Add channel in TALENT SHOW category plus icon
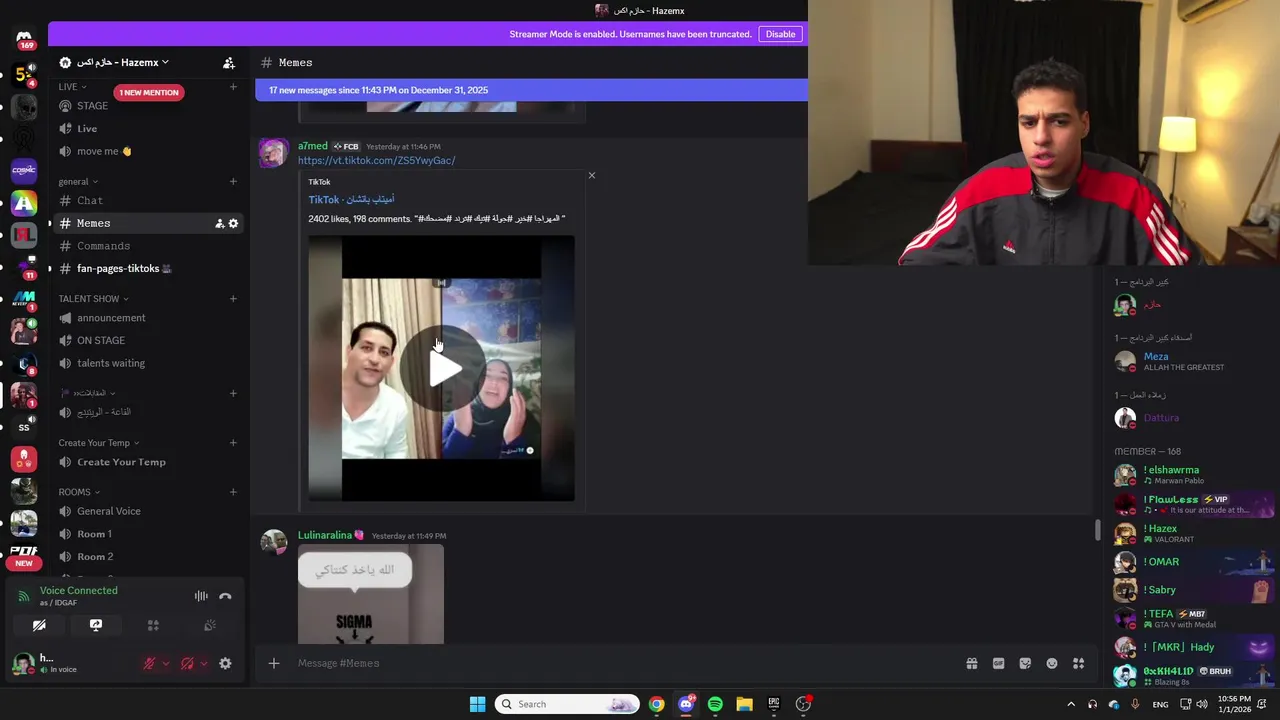This screenshot has width=1280, height=720. pyautogui.click(x=233, y=298)
